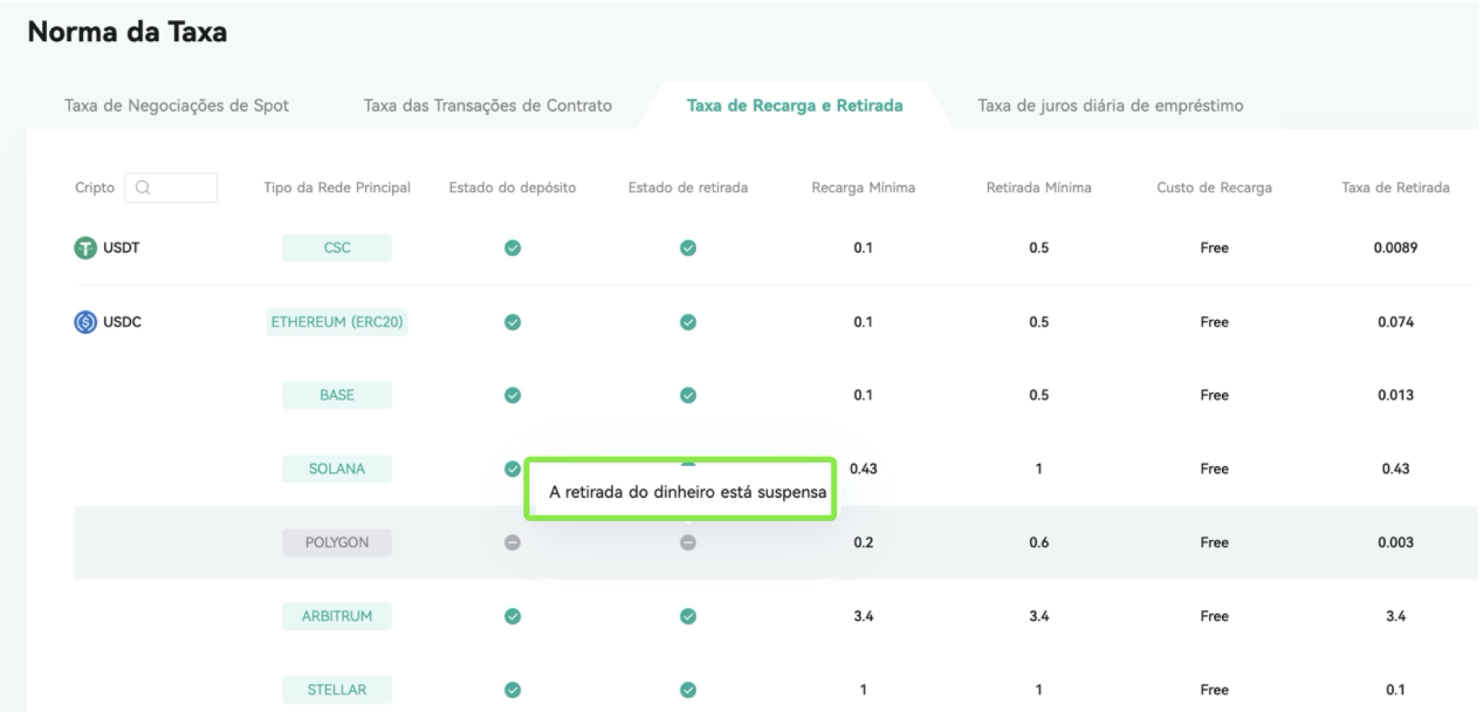
Task: Click the POLYGON deposit suspended icon
Action: (512, 543)
